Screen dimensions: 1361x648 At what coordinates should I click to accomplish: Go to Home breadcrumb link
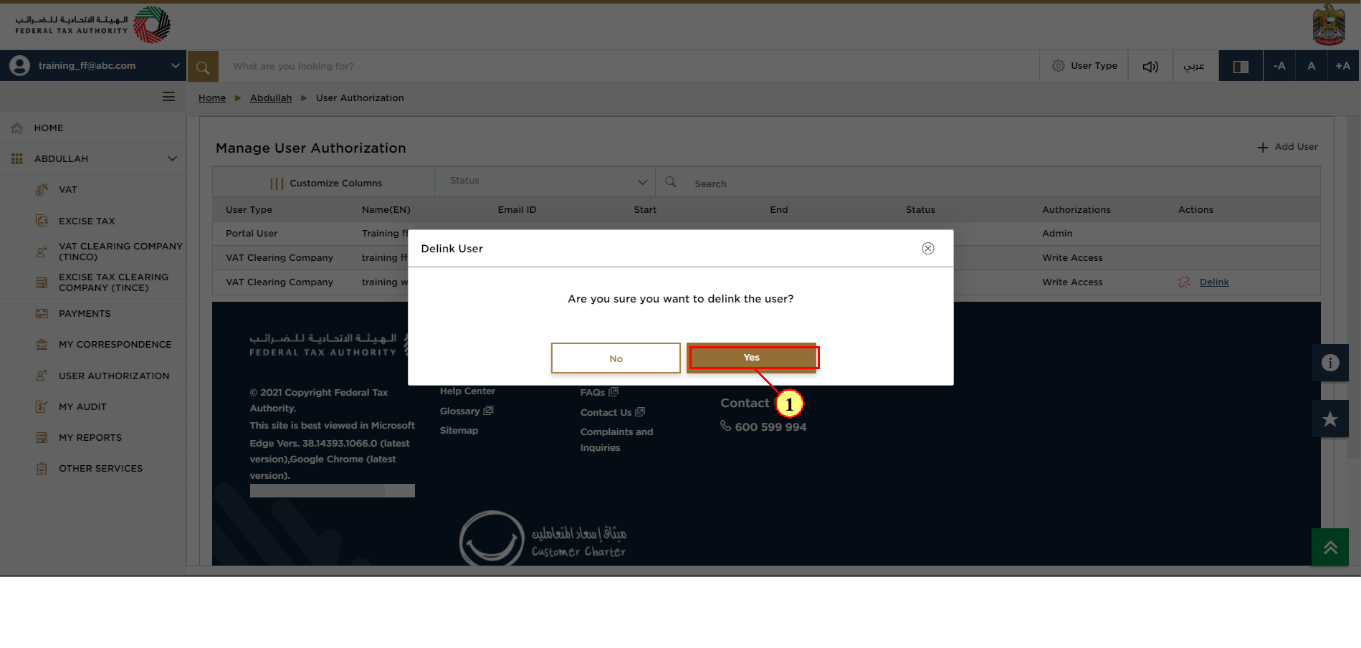[212, 98]
